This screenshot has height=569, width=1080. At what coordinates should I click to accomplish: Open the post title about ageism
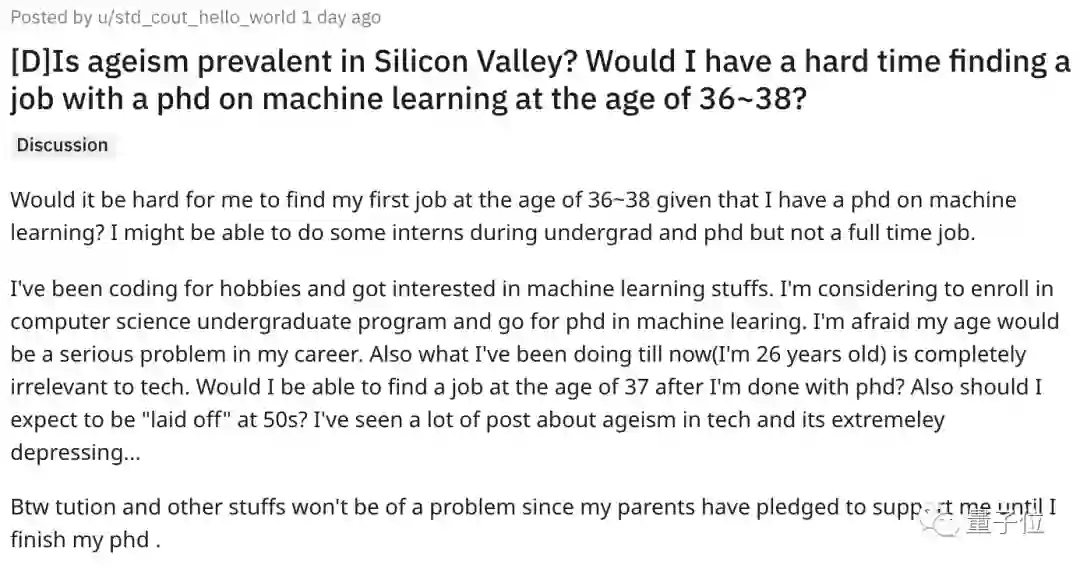(x=540, y=80)
